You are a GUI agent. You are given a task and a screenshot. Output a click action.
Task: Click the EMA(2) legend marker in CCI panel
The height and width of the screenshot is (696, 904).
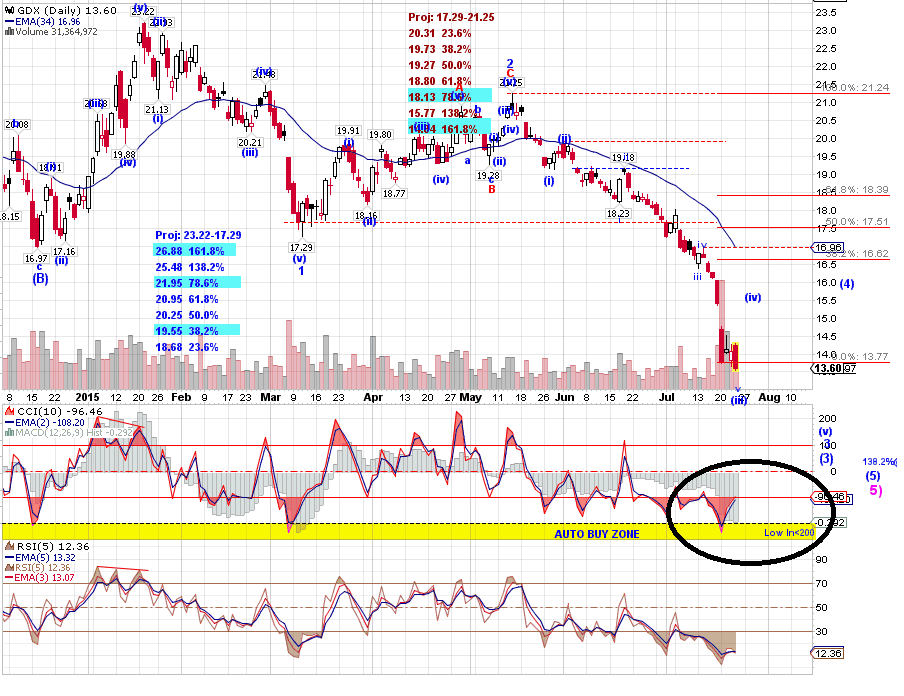(x=10, y=422)
